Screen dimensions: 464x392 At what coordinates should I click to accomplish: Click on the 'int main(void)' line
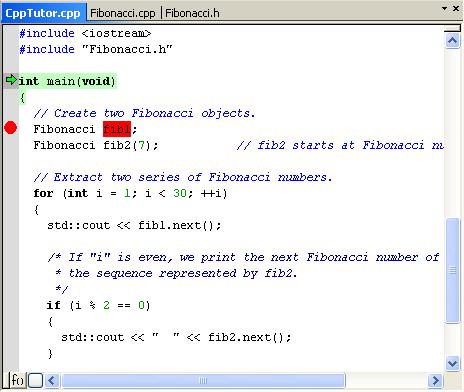[x=67, y=81]
